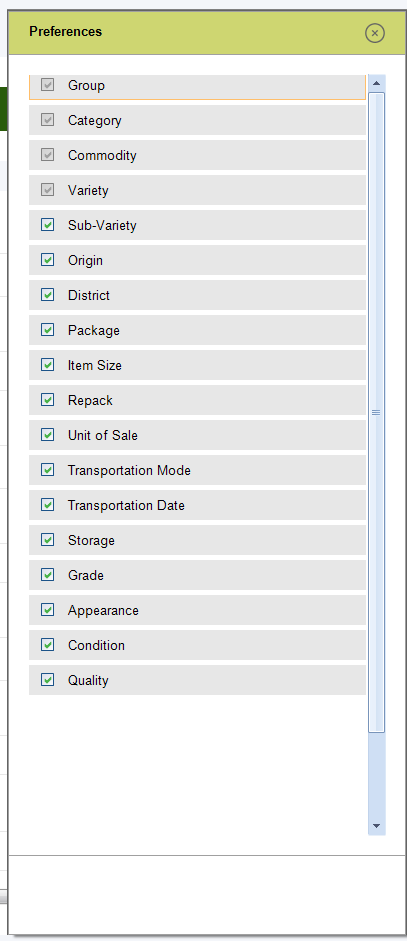Toggle the Storage checkbox
This screenshot has width=407, height=941.
point(47,540)
